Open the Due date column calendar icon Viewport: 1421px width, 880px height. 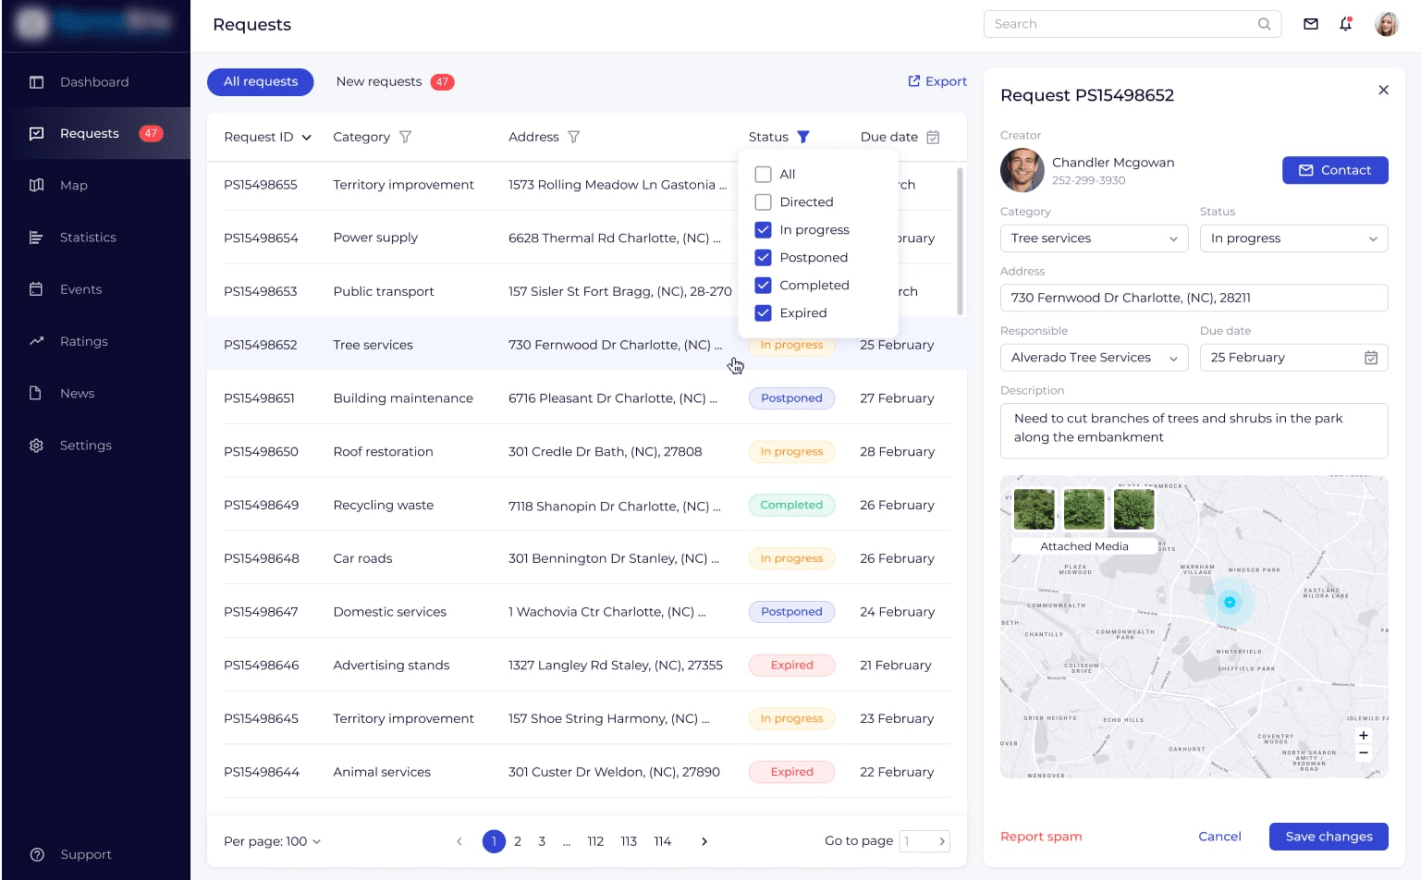(x=933, y=137)
